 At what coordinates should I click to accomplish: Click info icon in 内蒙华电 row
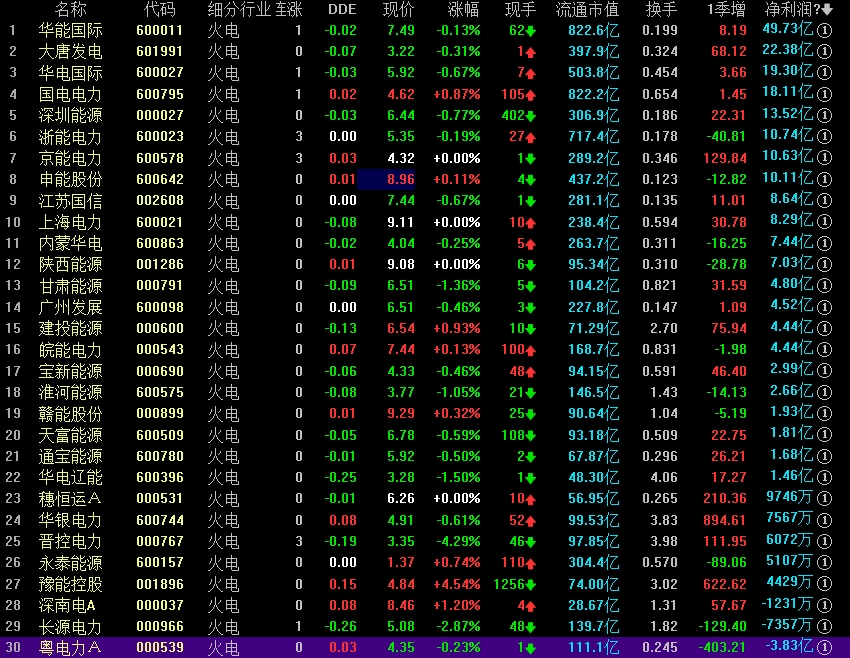[x=824, y=243]
